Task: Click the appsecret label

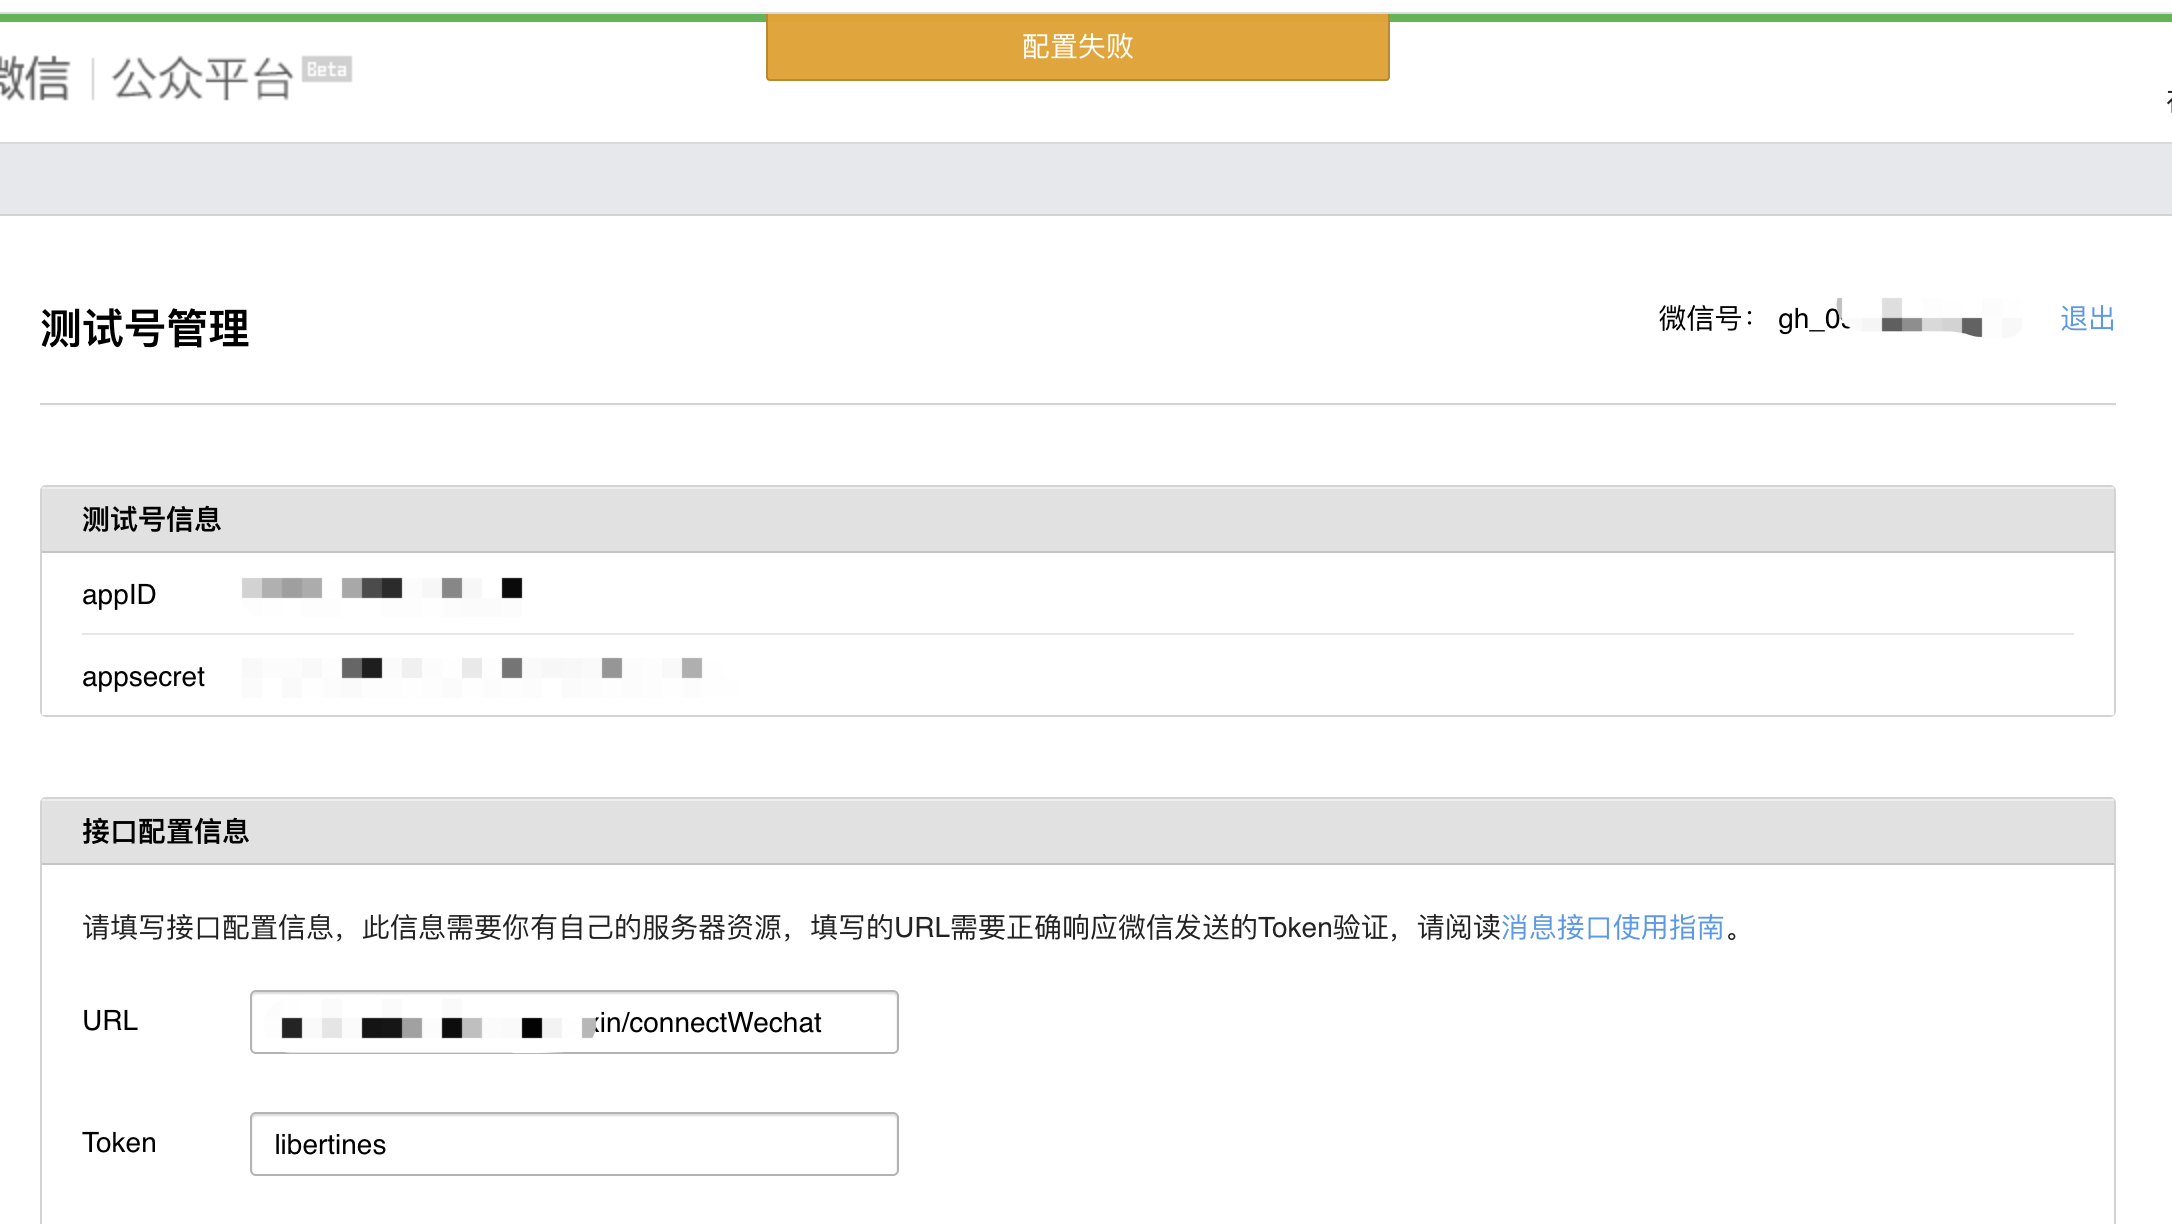Action: pos(143,677)
